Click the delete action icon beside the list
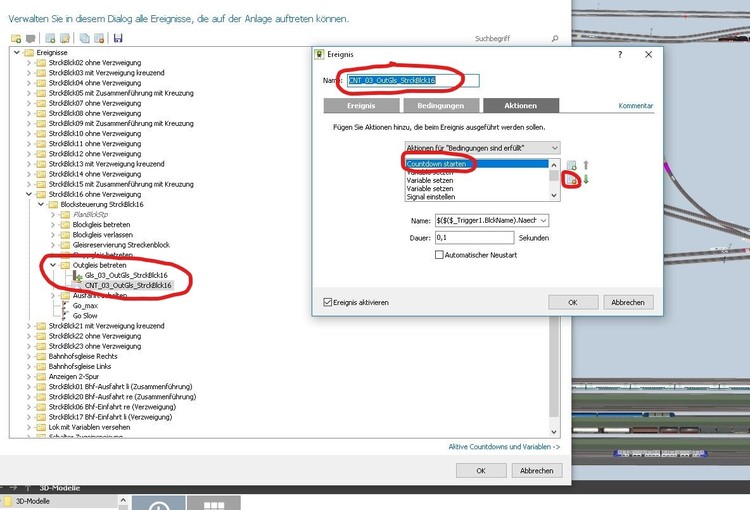750x510 pixels. coord(572,180)
